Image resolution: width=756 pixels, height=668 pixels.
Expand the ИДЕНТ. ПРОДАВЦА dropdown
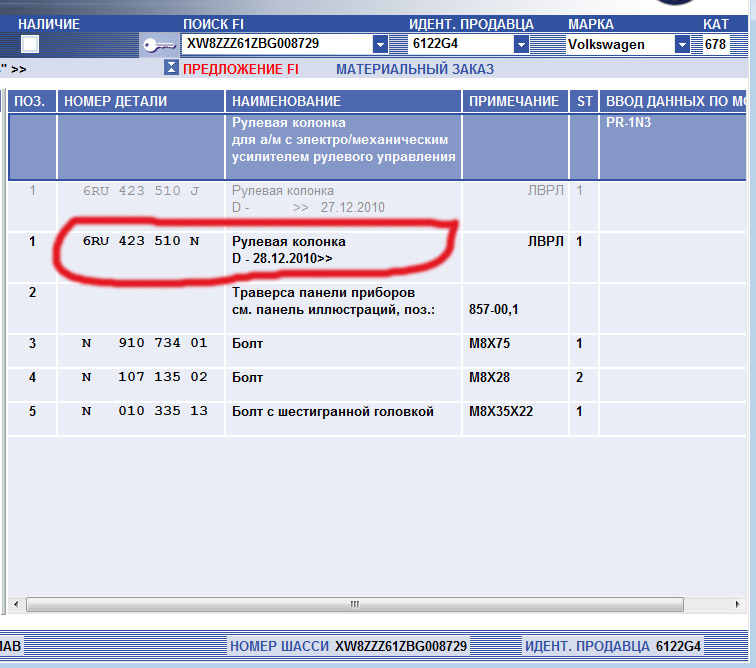(x=521, y=44)
